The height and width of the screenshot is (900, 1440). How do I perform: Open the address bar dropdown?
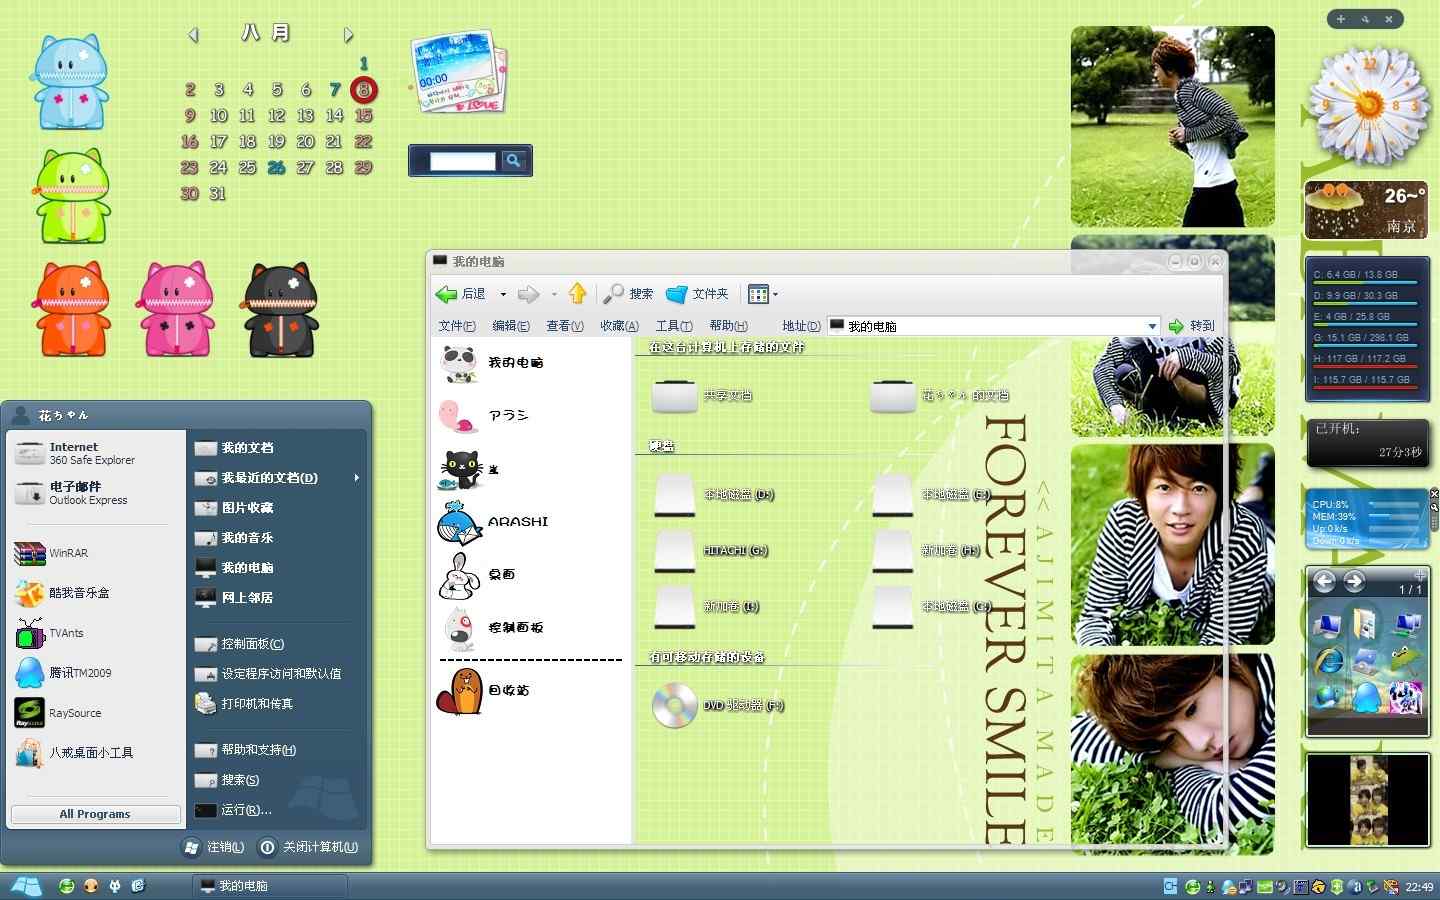pos(1152,326)
